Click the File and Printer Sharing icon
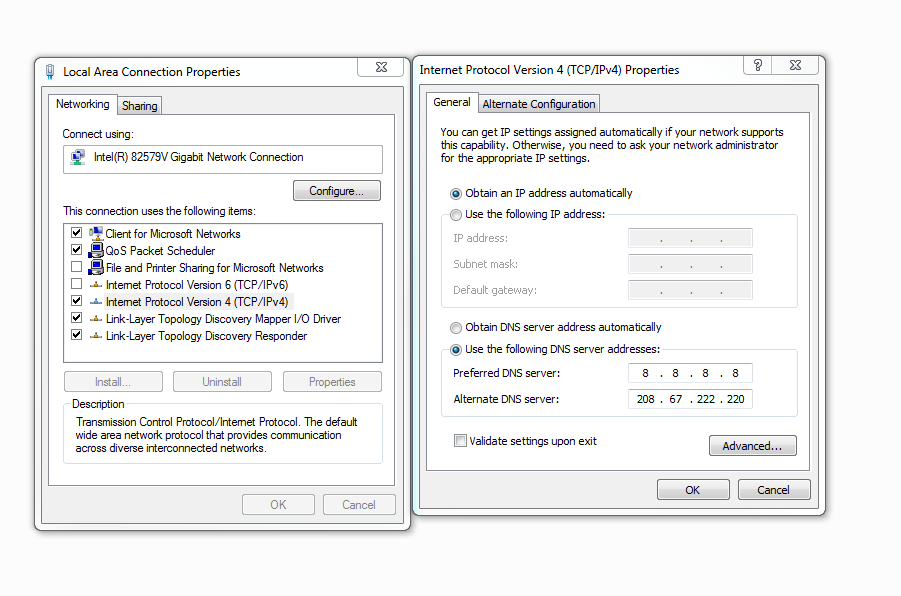Screen dimensions: 901x596 pyautogui.click(x=95, y=268)
